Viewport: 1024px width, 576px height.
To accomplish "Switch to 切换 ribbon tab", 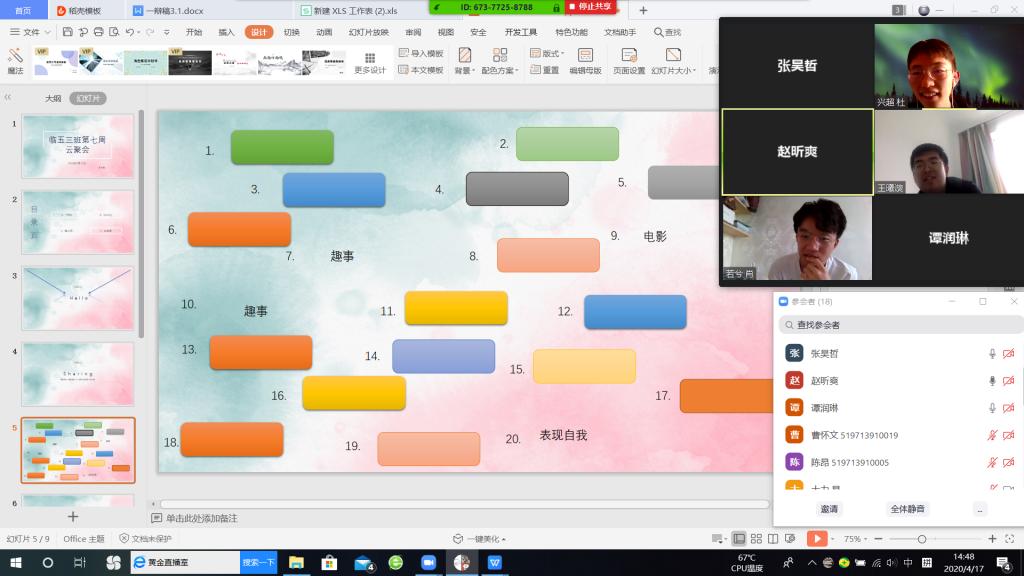I will 291,32.
